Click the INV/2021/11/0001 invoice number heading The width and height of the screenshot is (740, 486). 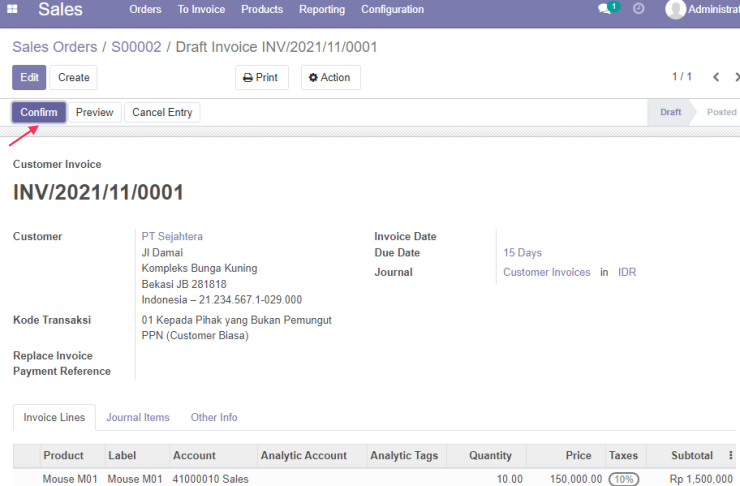(98, 193)
